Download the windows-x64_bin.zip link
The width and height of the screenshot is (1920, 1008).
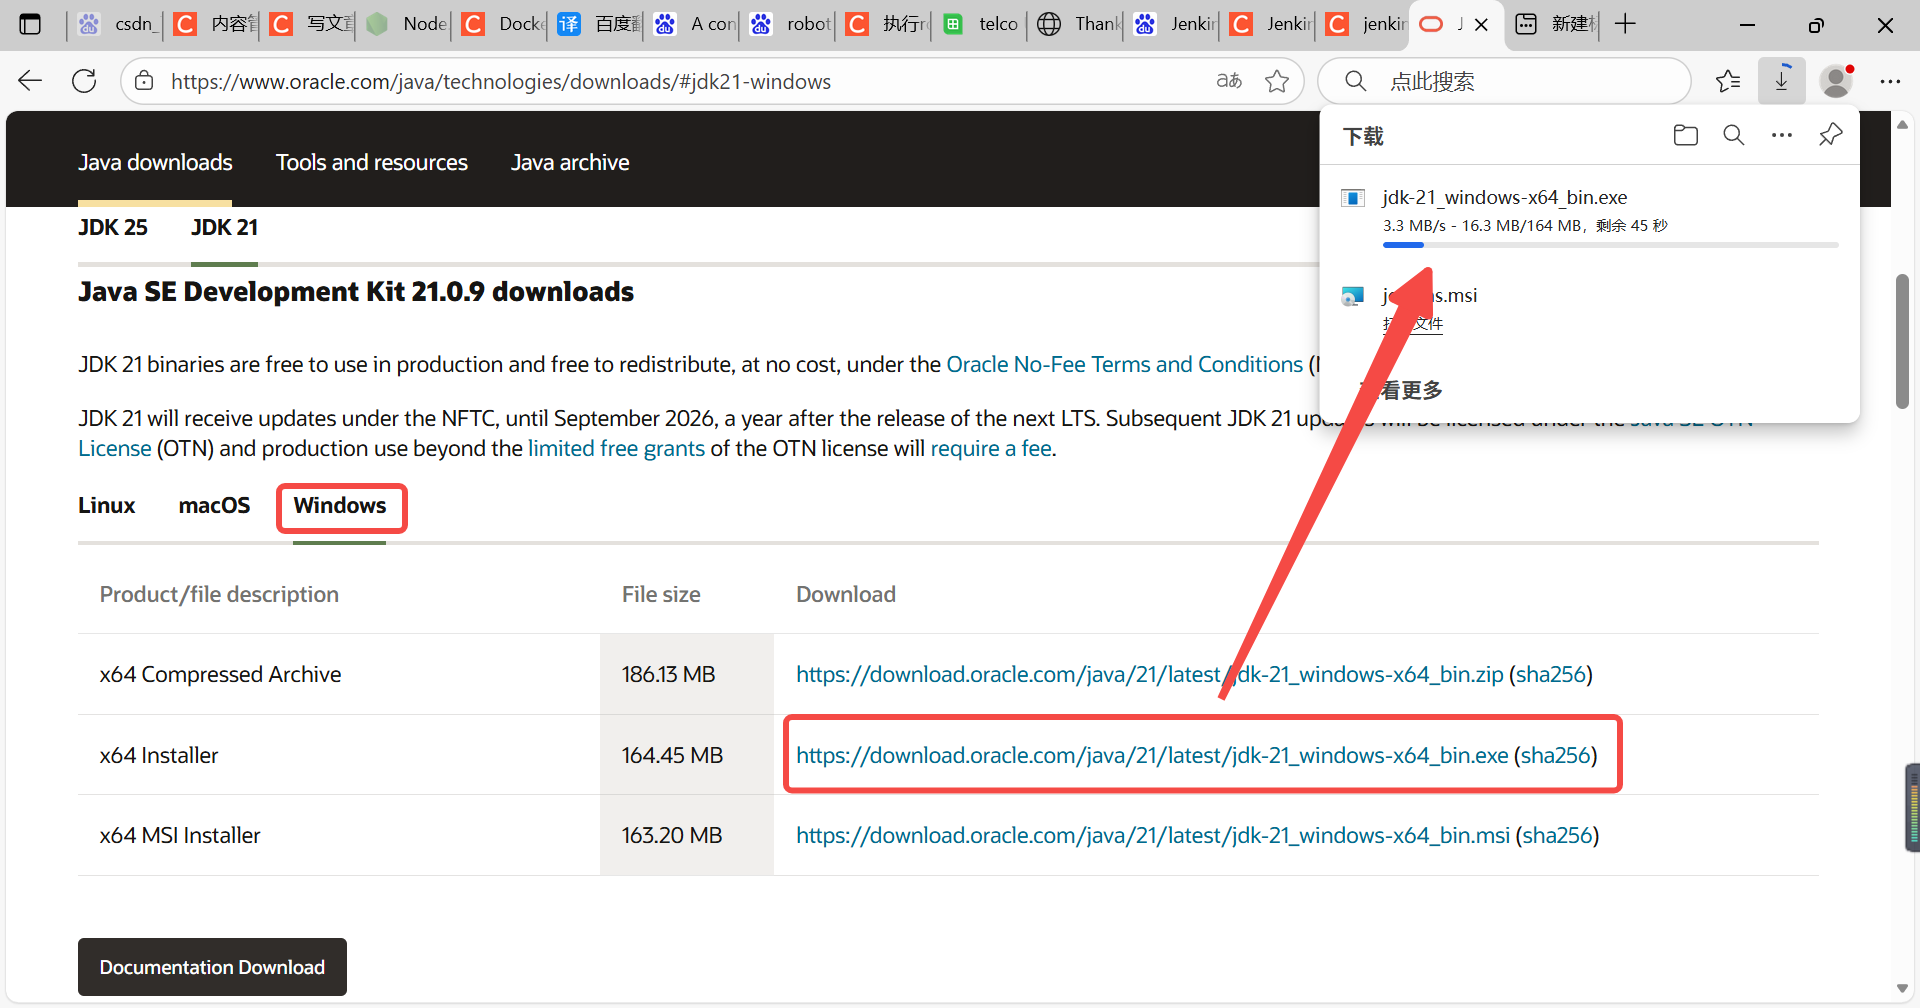(1150, 674)
